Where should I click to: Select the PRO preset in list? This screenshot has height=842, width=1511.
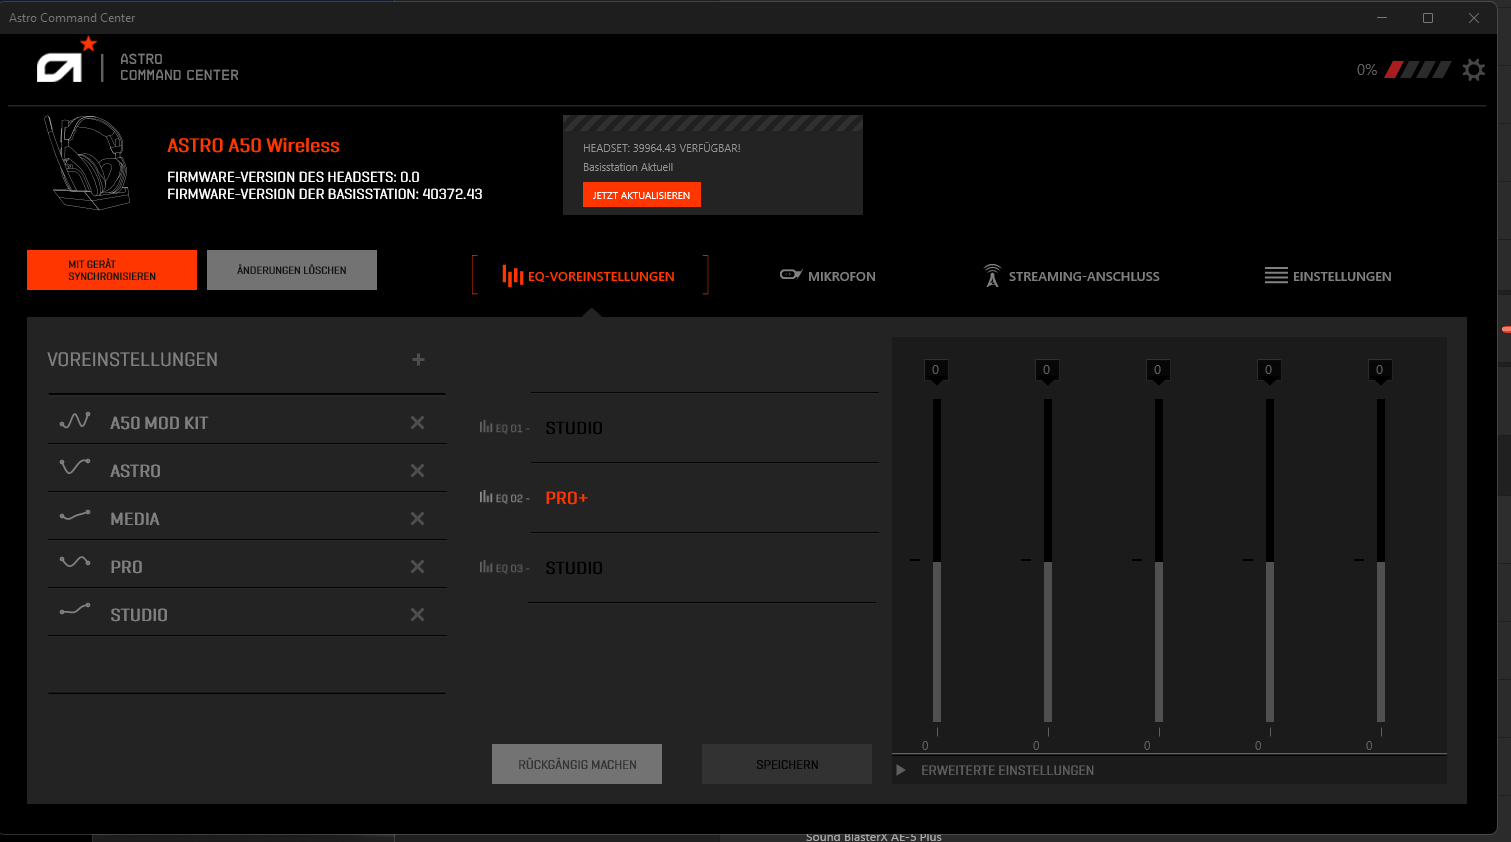click(247, 567)
